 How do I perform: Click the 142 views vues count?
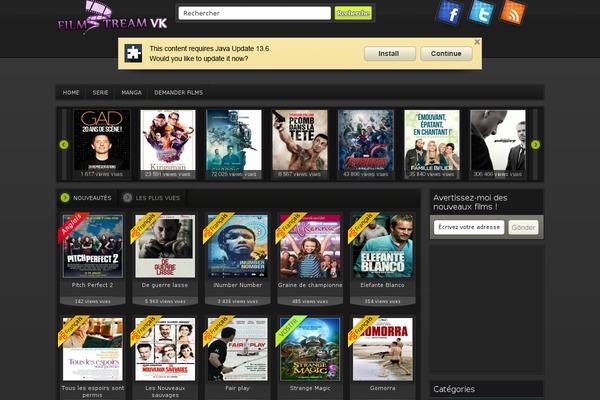(92, 301)
